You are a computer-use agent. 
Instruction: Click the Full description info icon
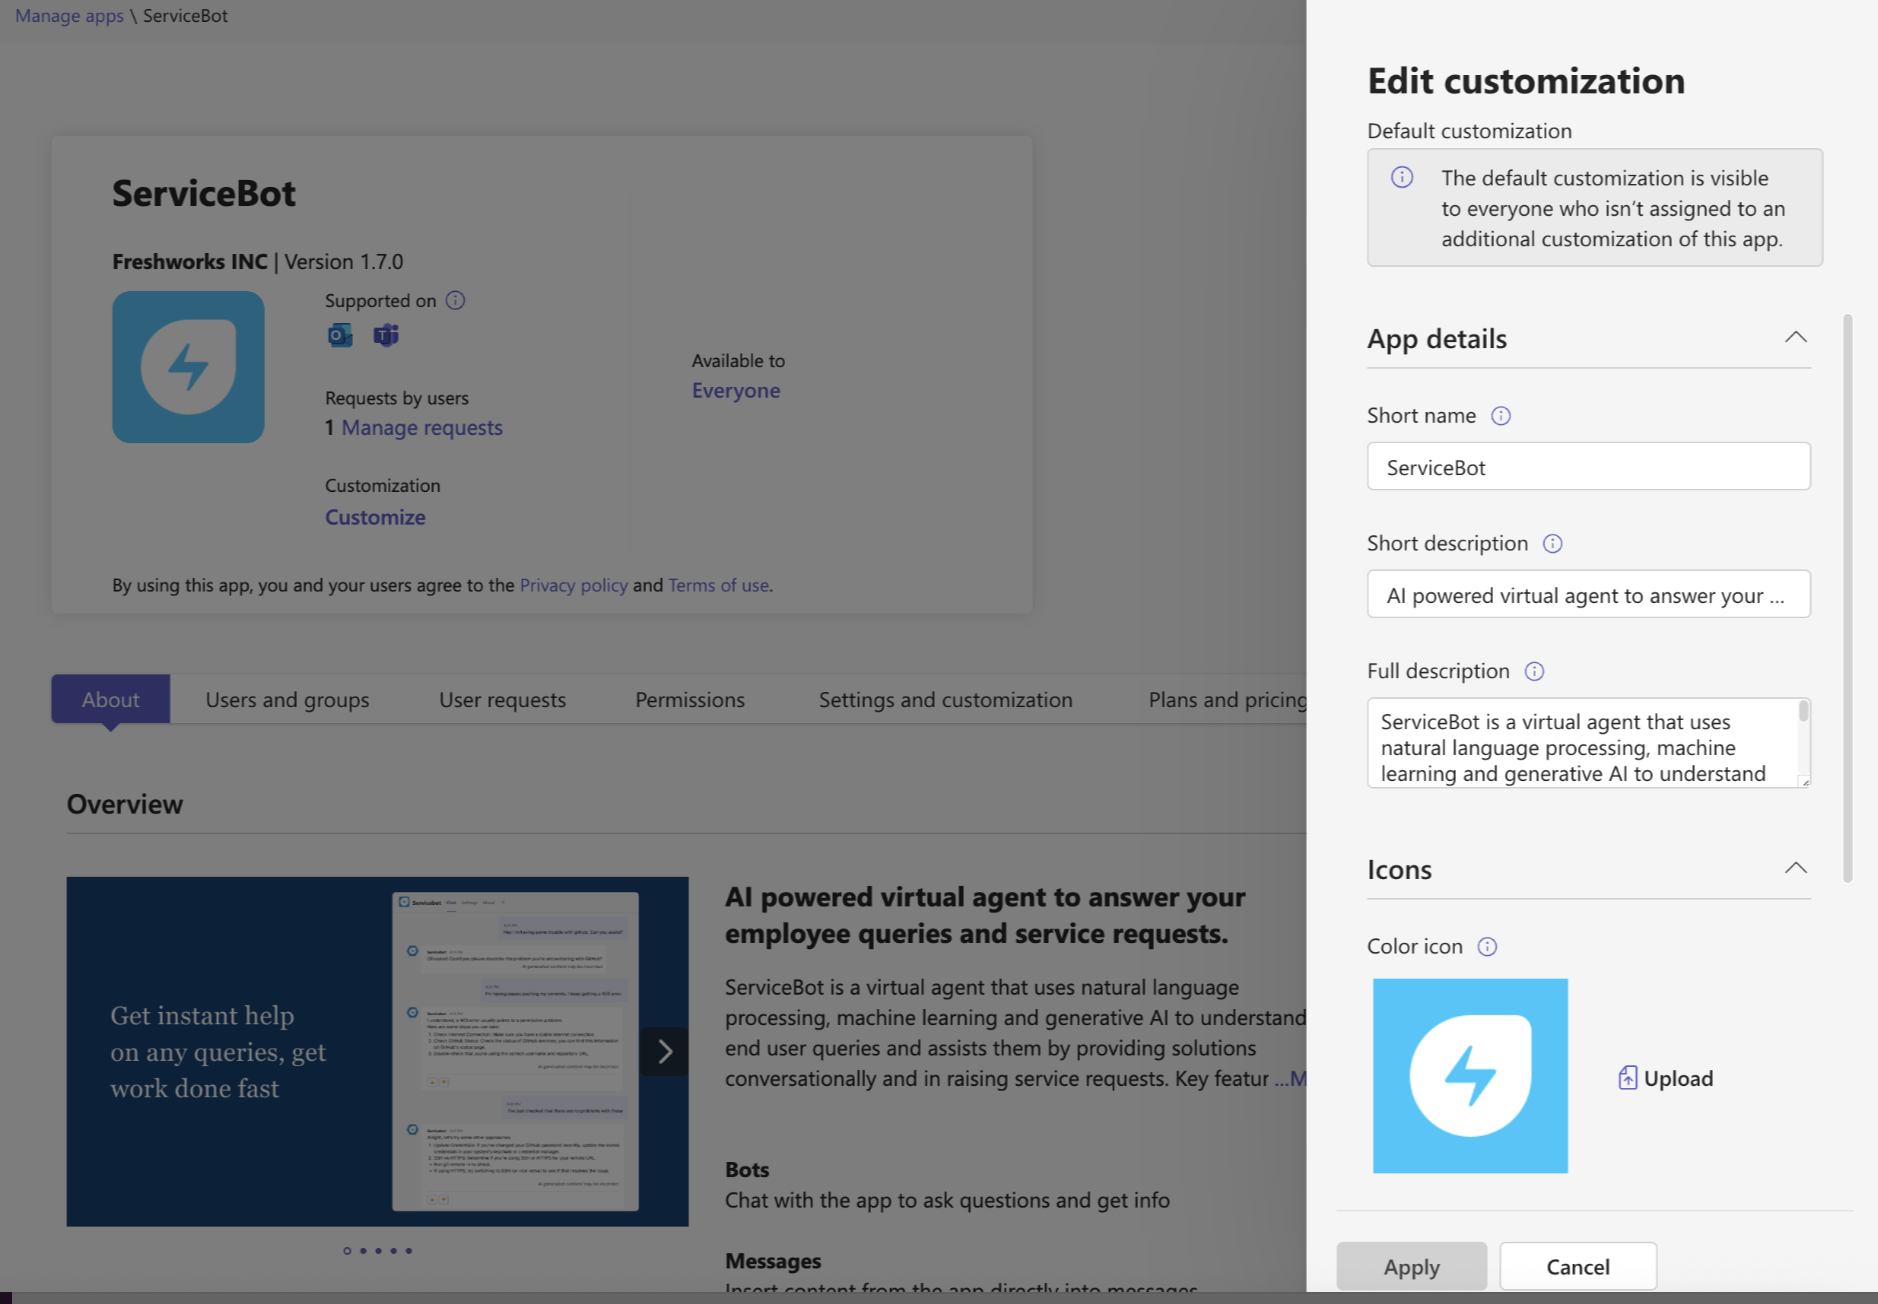pyautogui.click(x=1534, y=672)
